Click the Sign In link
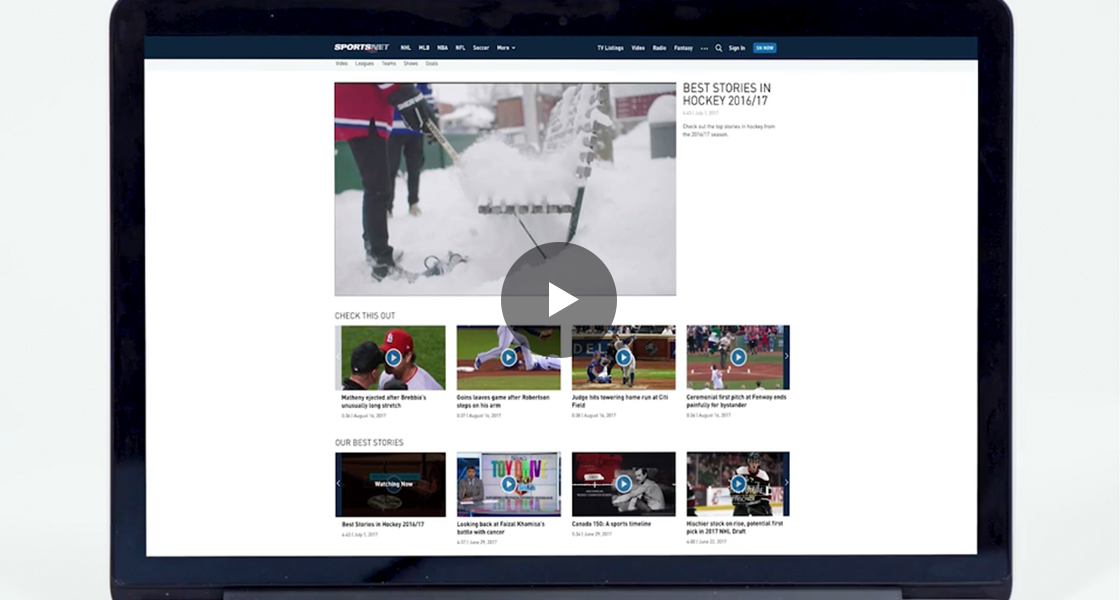 737,48
